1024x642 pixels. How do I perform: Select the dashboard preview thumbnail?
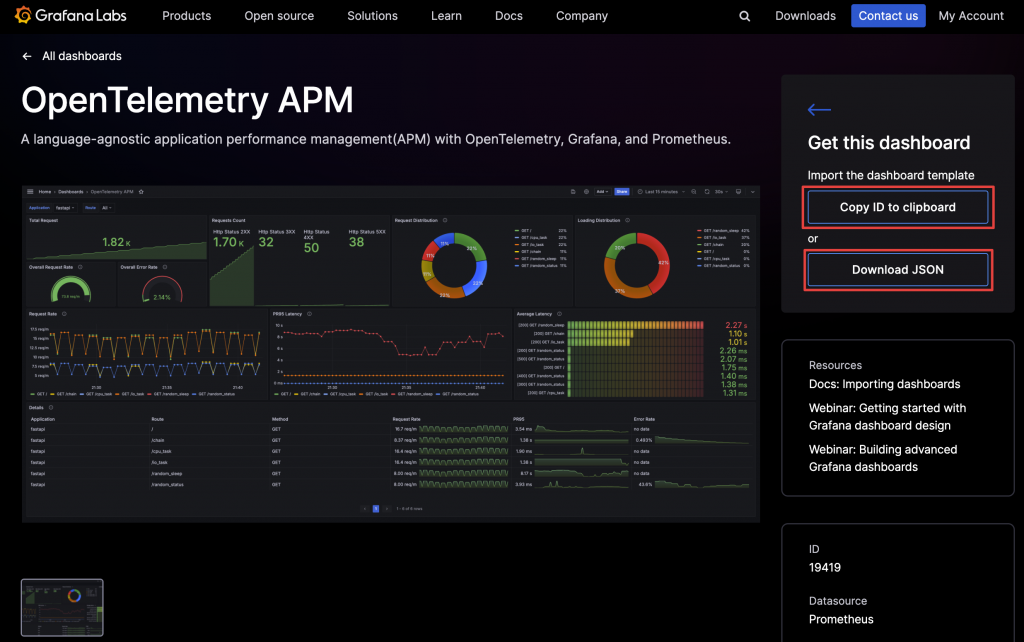tap(62, 607)
